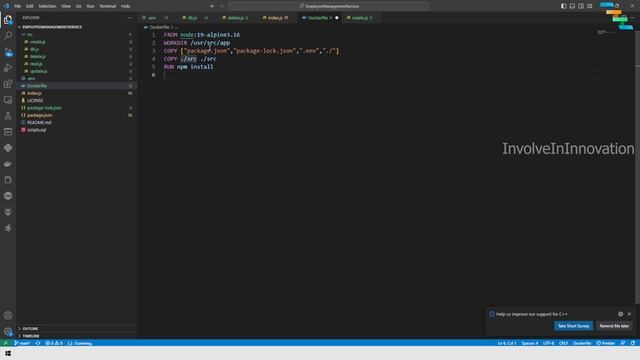Open the Go menu
Screen dimensions: 640x360
[x=78, y=6]
